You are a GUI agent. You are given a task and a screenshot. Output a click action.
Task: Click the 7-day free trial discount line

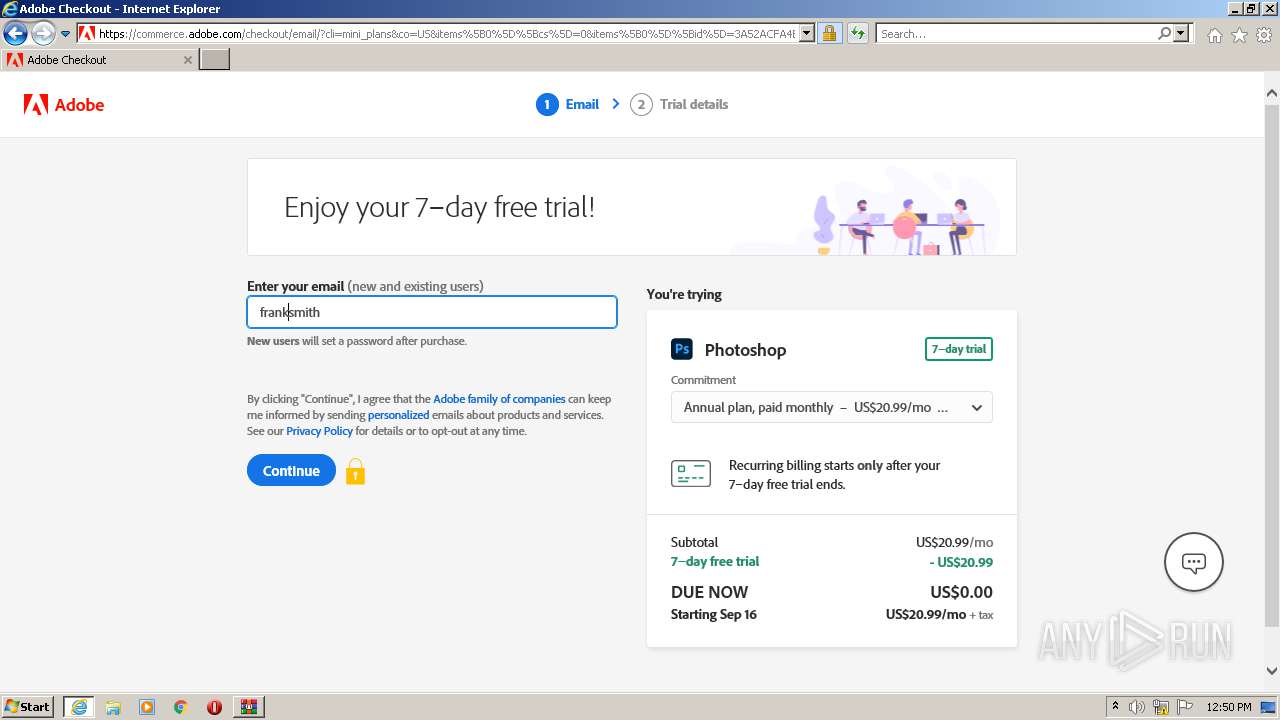click(832, 562)
